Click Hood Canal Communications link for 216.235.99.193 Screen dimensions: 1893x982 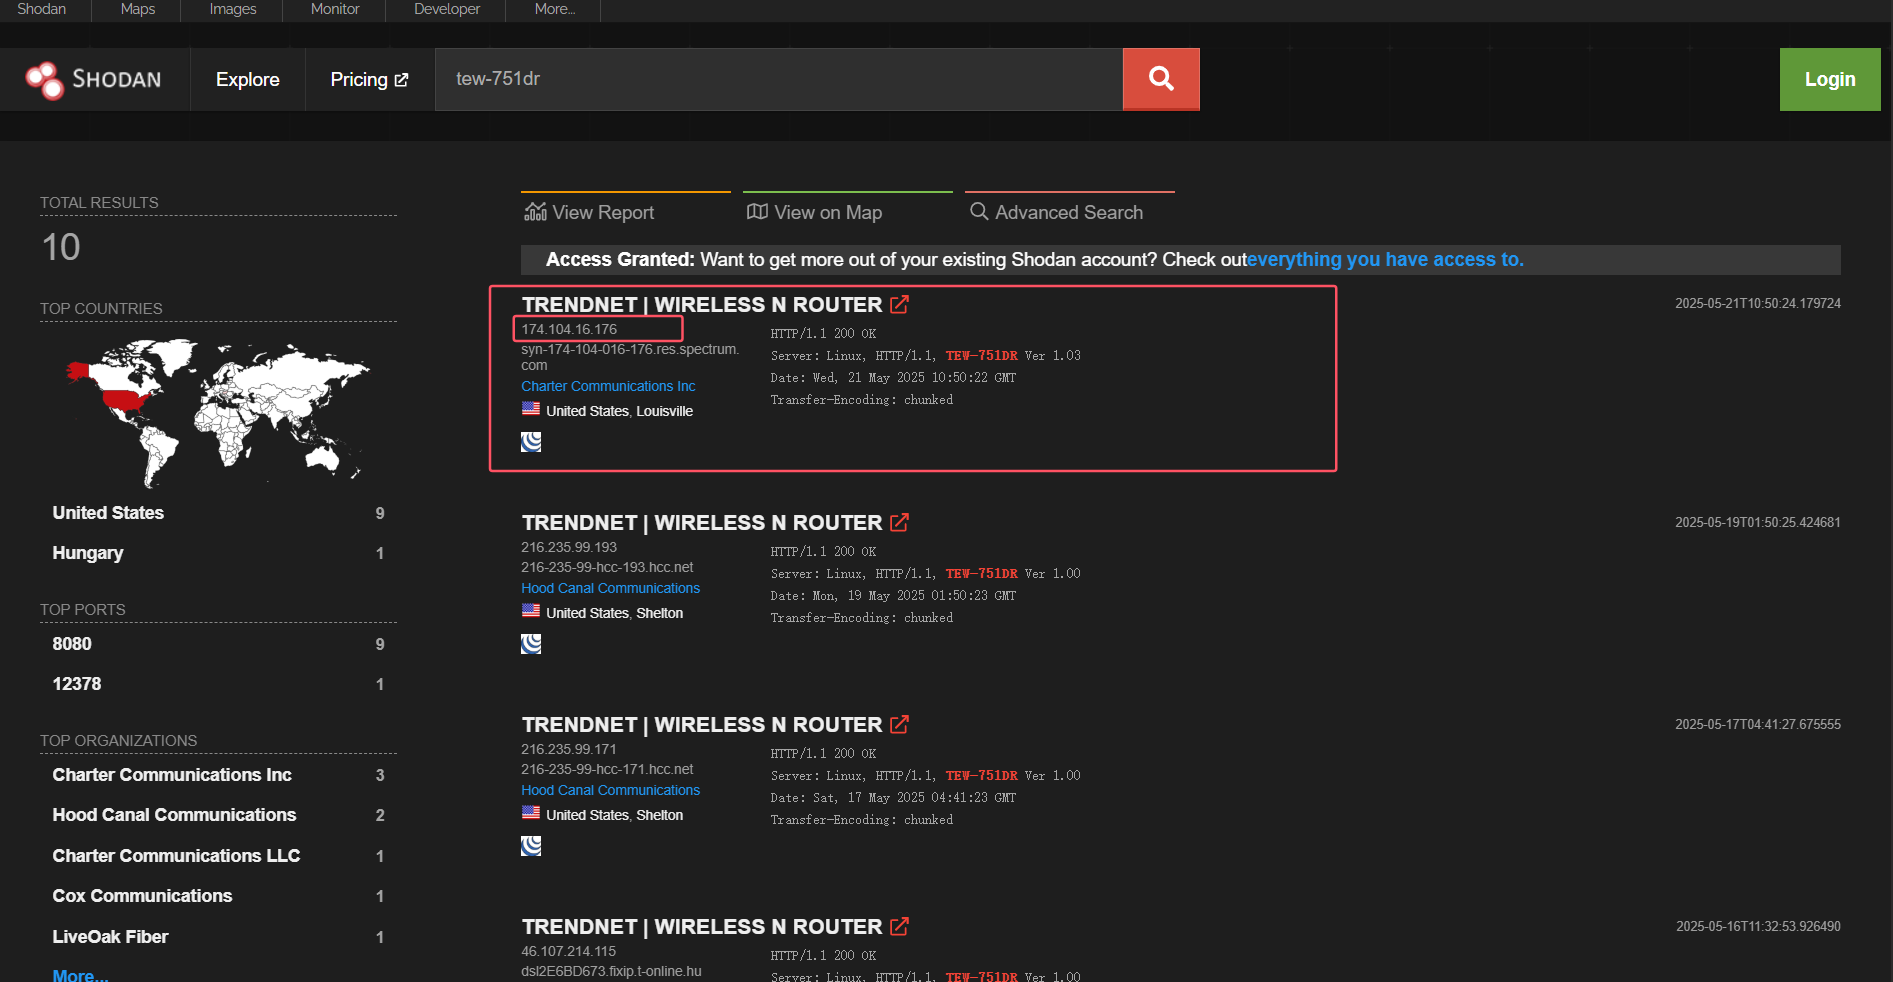[x=610, y=588]
